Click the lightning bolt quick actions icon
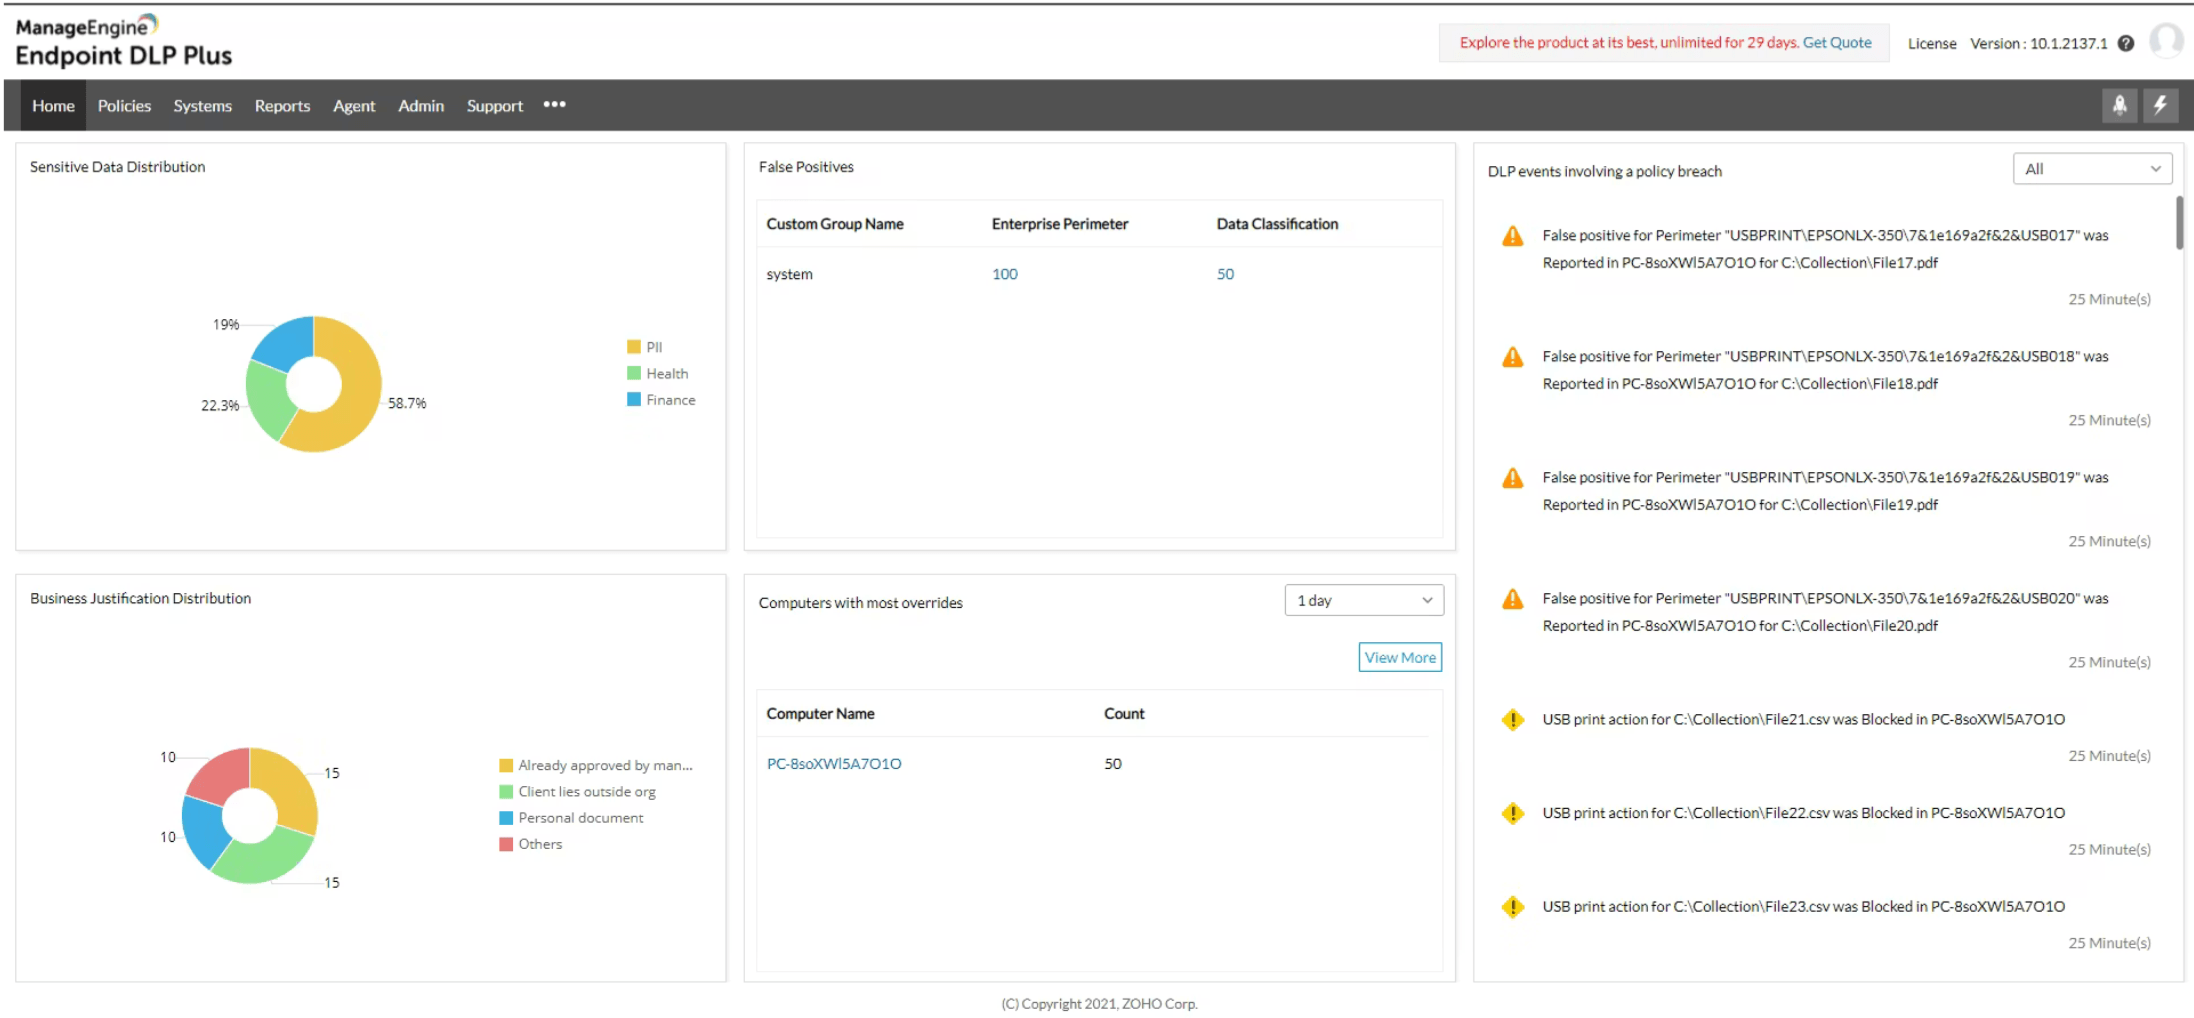 (2160, 105)
